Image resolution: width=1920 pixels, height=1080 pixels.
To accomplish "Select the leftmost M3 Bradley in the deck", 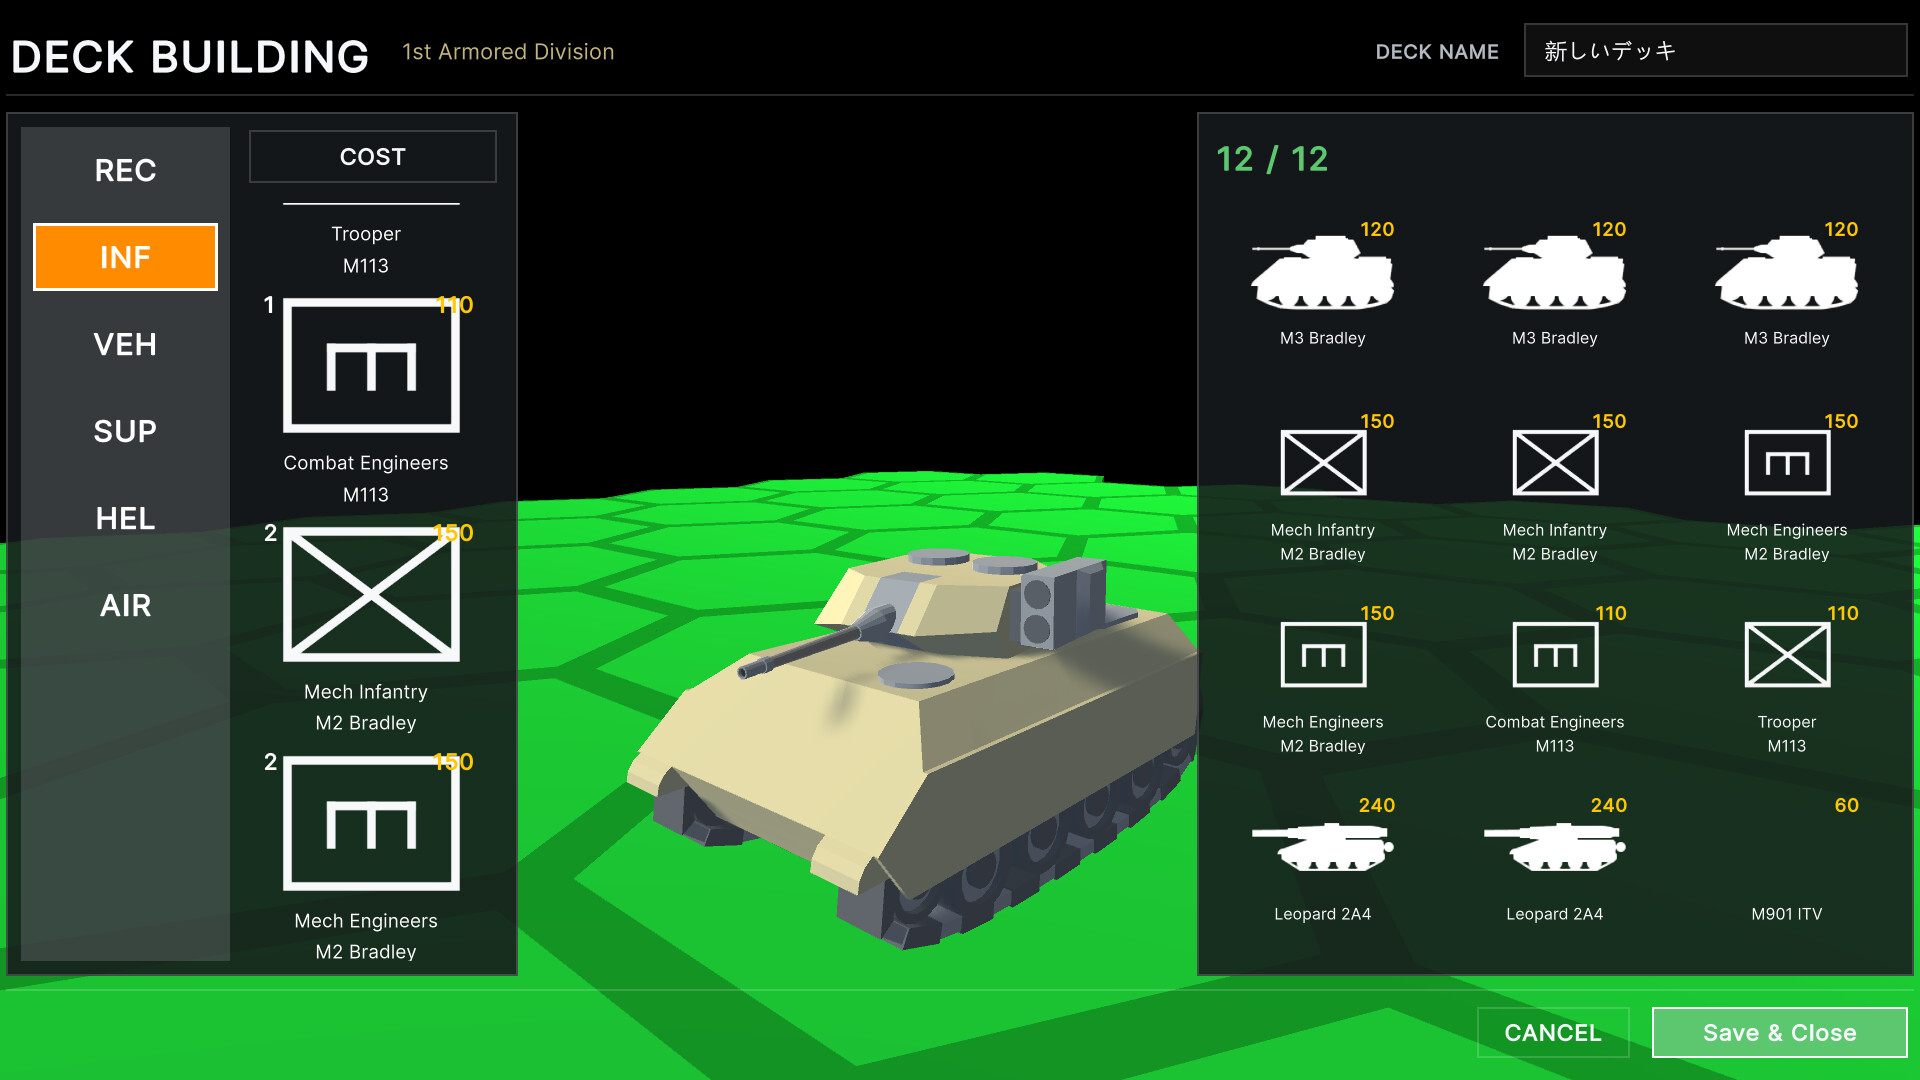I will (x=1322, y=273).
